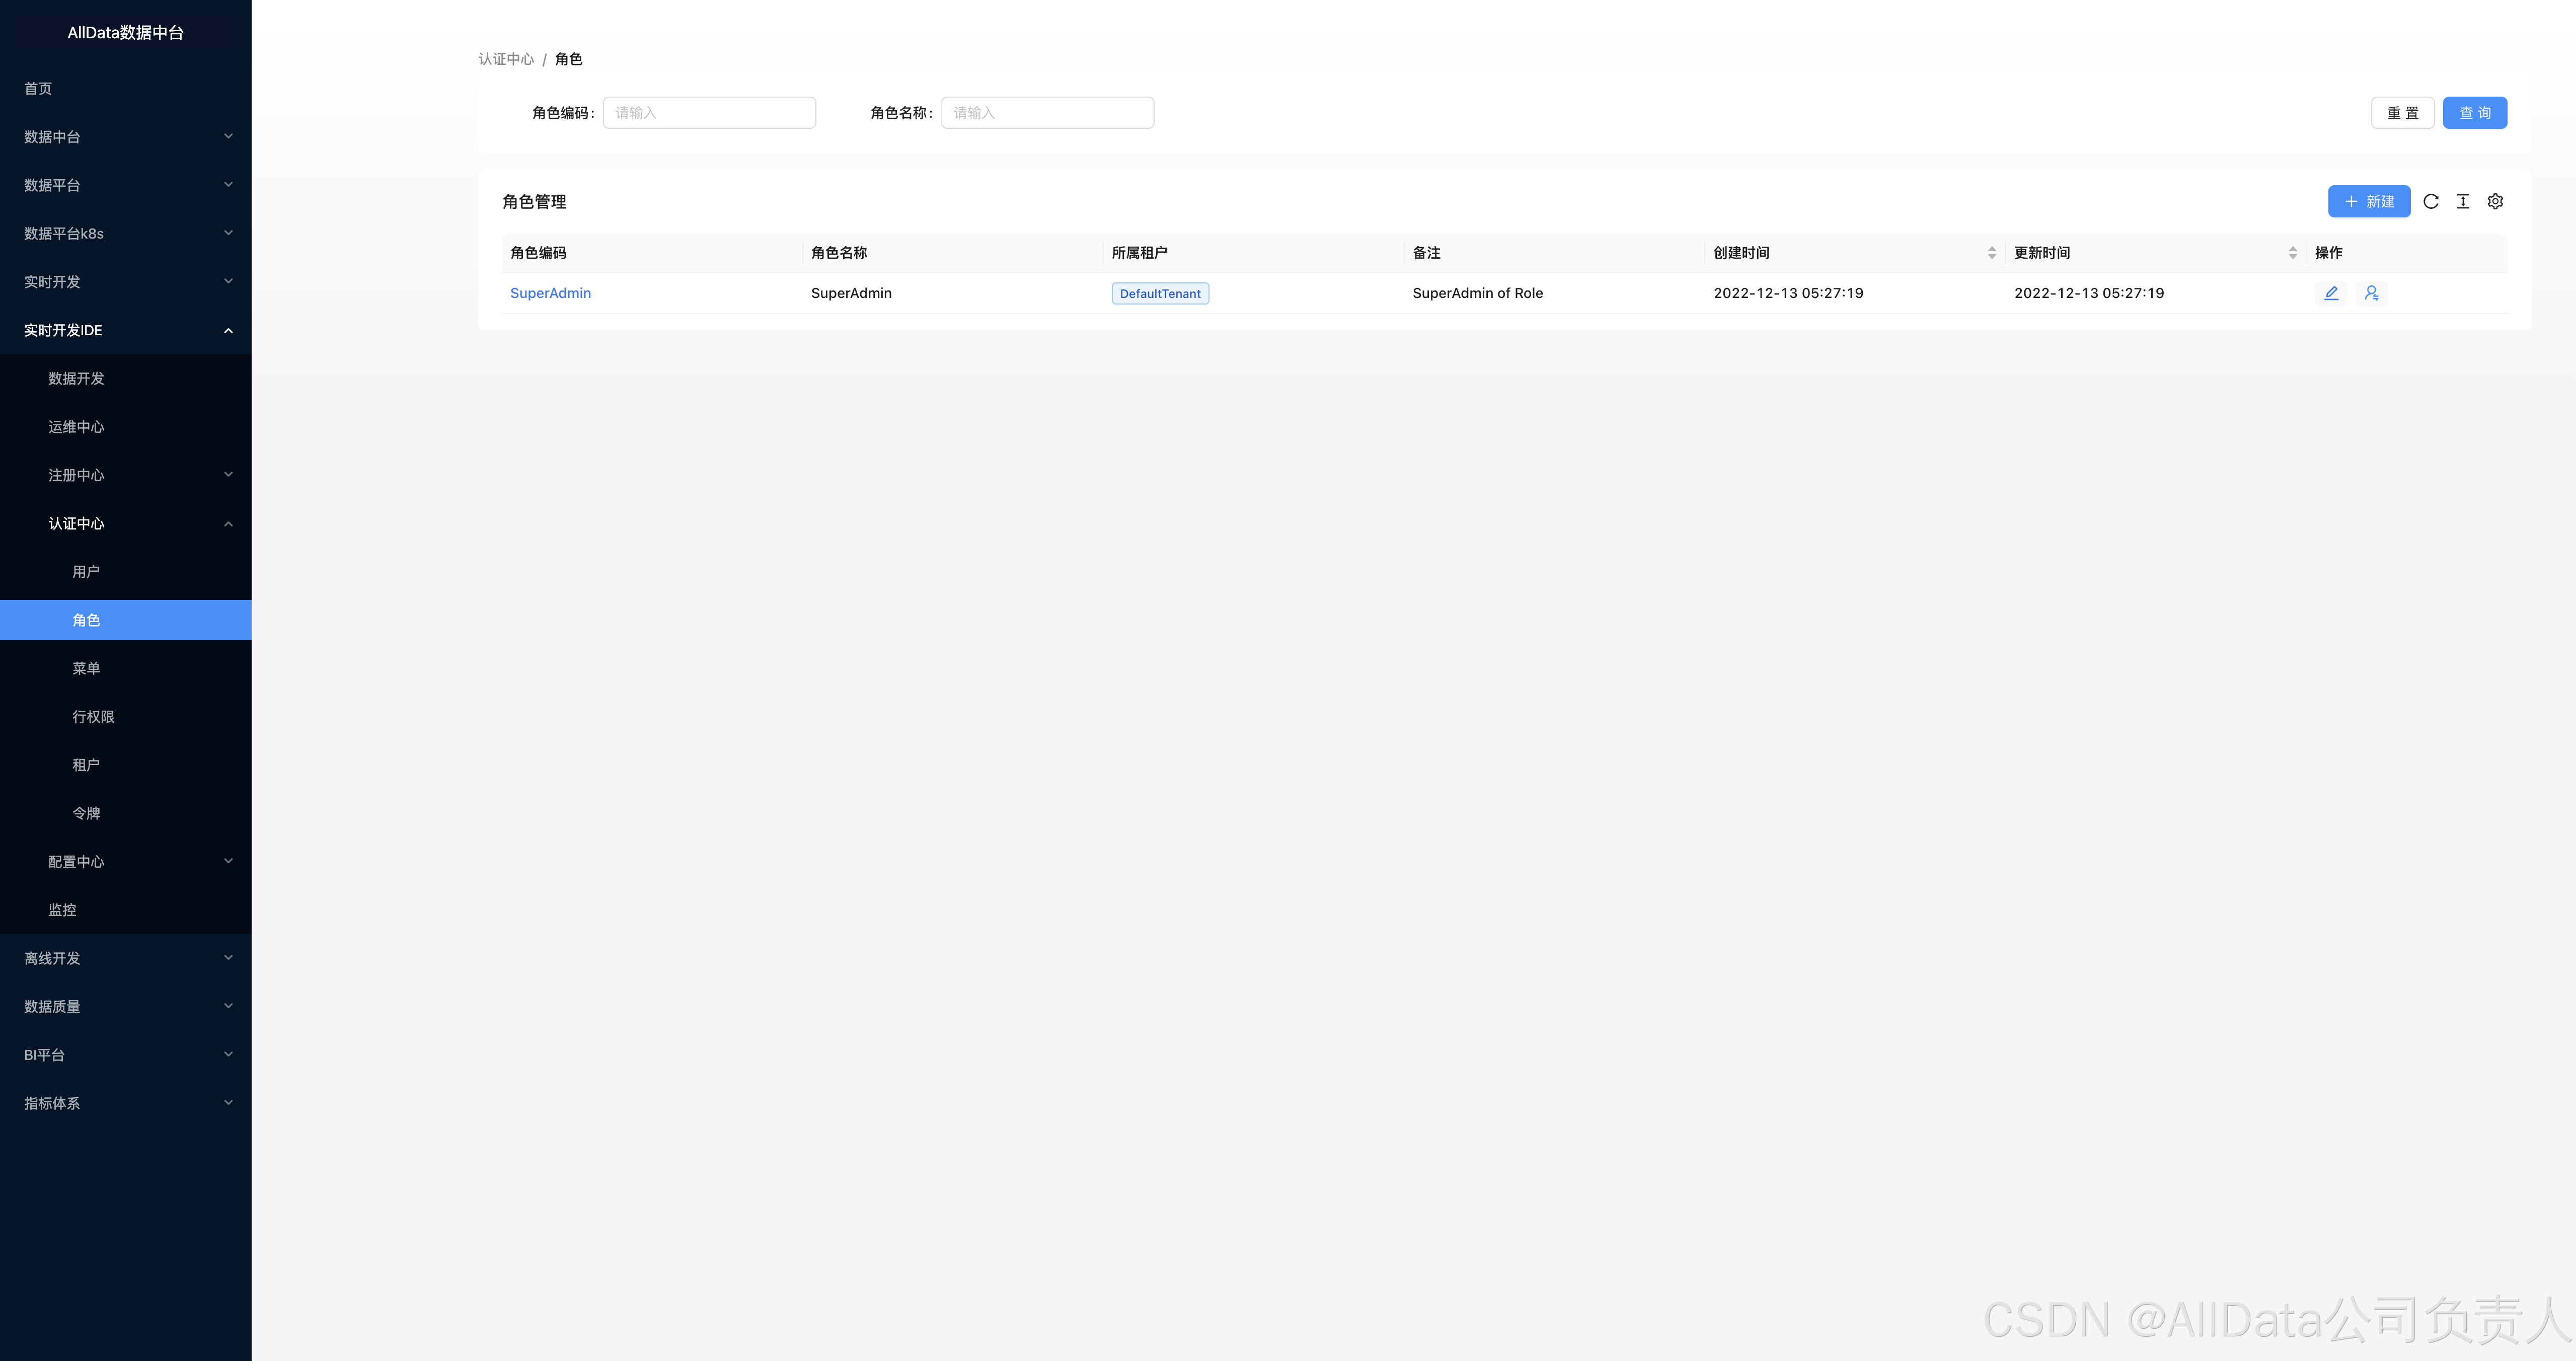Click the refresh icon in role management toolbar

pyautogui.click(x=2430, y=201)
